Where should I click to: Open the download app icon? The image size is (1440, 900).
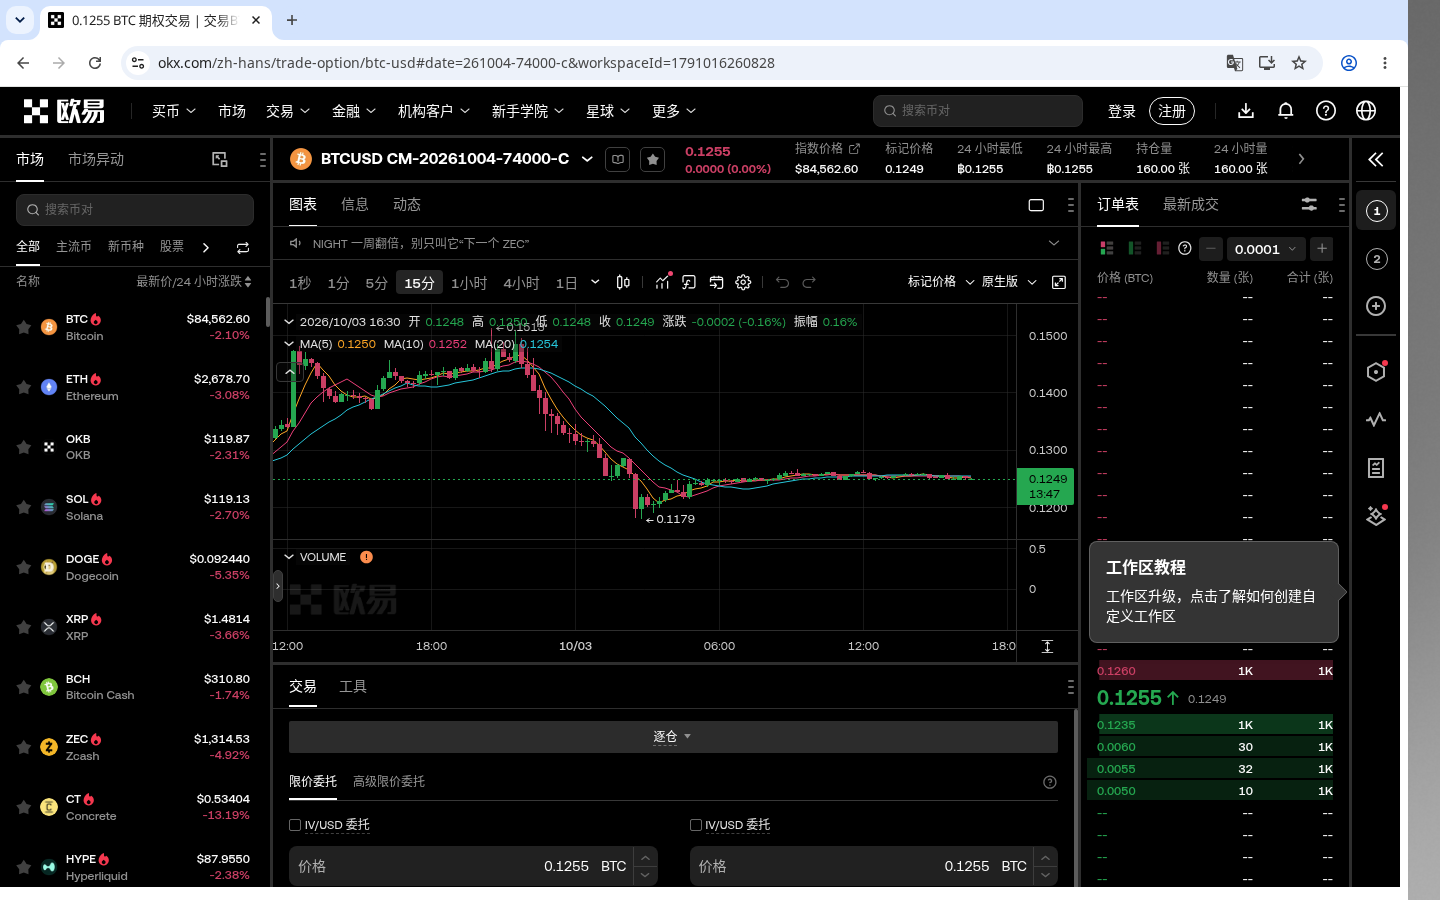click(1246, 111)
